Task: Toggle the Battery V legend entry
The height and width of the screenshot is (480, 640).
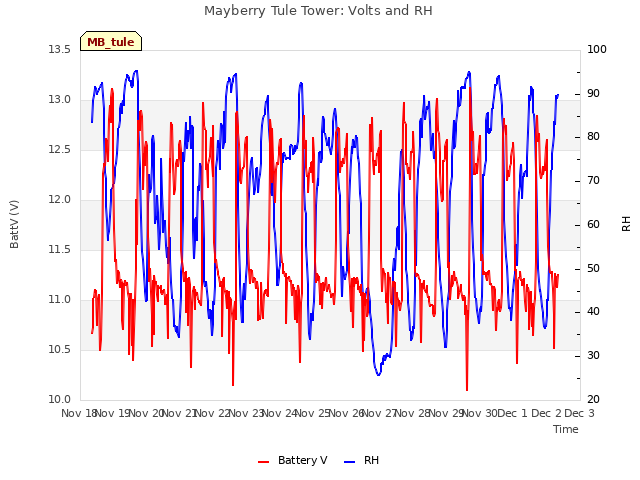Action: pyautogui.click(x=293, y=460)
